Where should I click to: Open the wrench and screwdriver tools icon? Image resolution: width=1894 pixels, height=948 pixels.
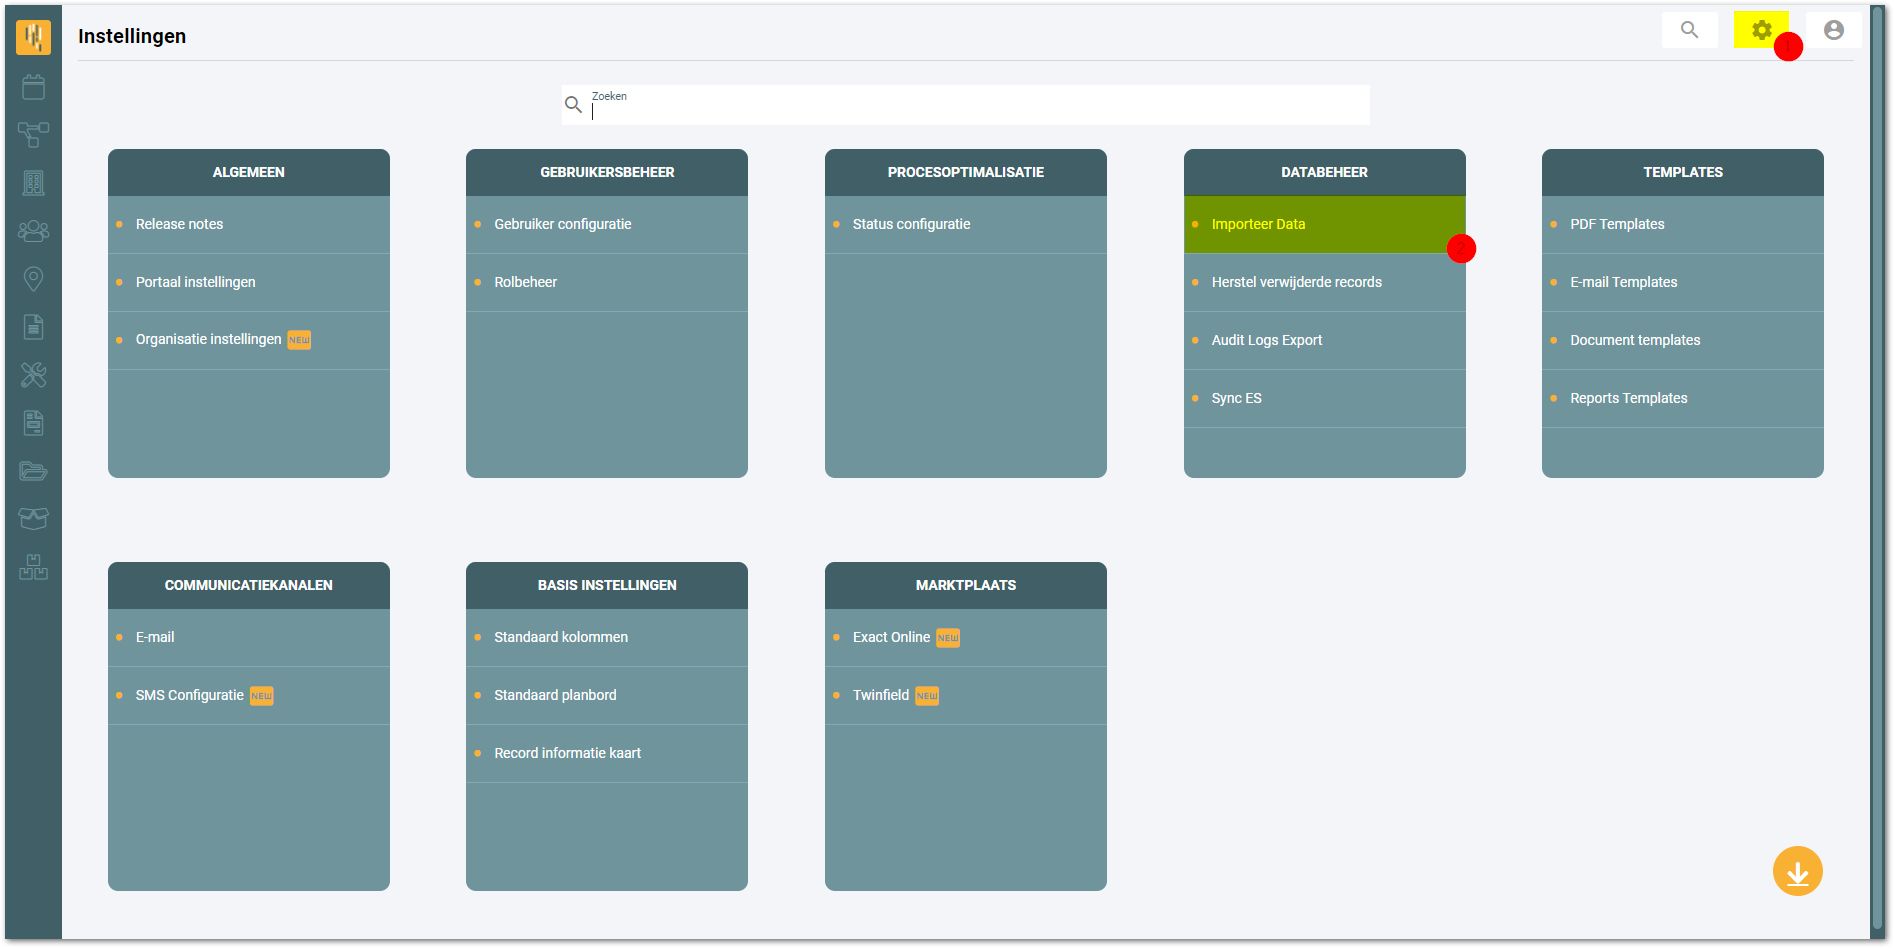coord(33,375)
